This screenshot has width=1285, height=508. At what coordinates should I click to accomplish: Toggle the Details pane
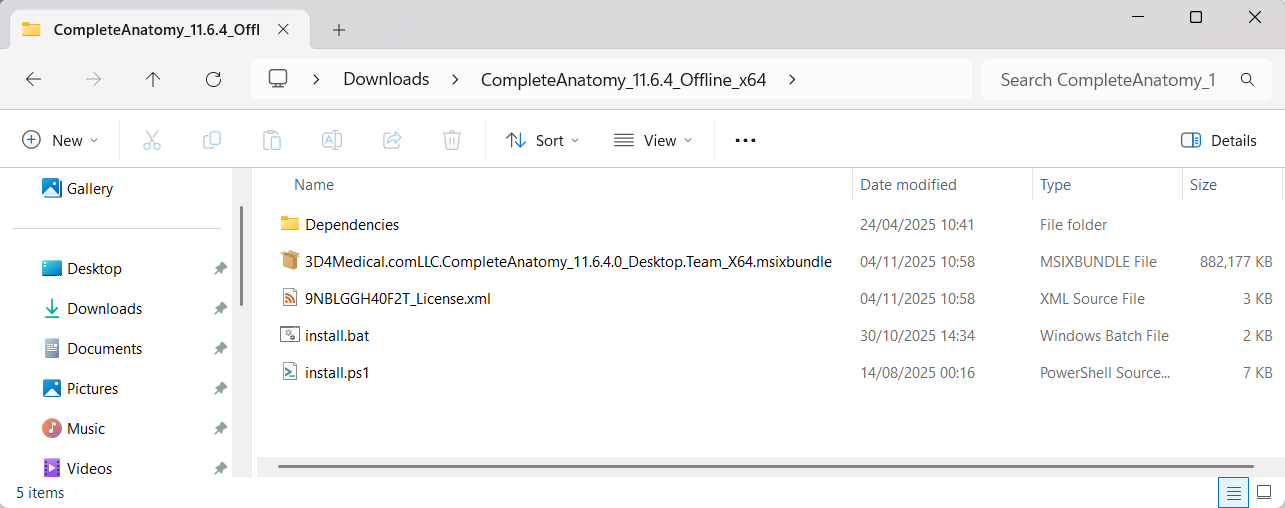point(1218,140)
